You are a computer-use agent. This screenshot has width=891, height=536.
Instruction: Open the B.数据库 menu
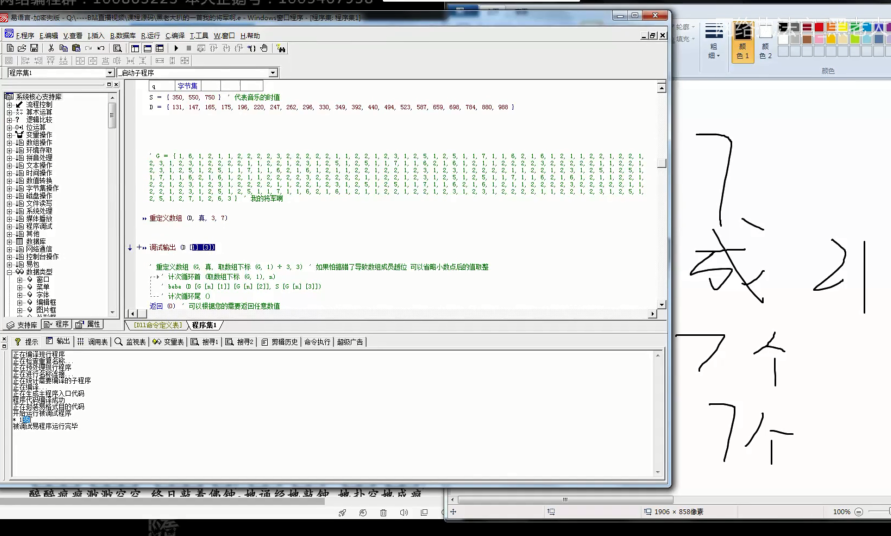coord(124,35)
